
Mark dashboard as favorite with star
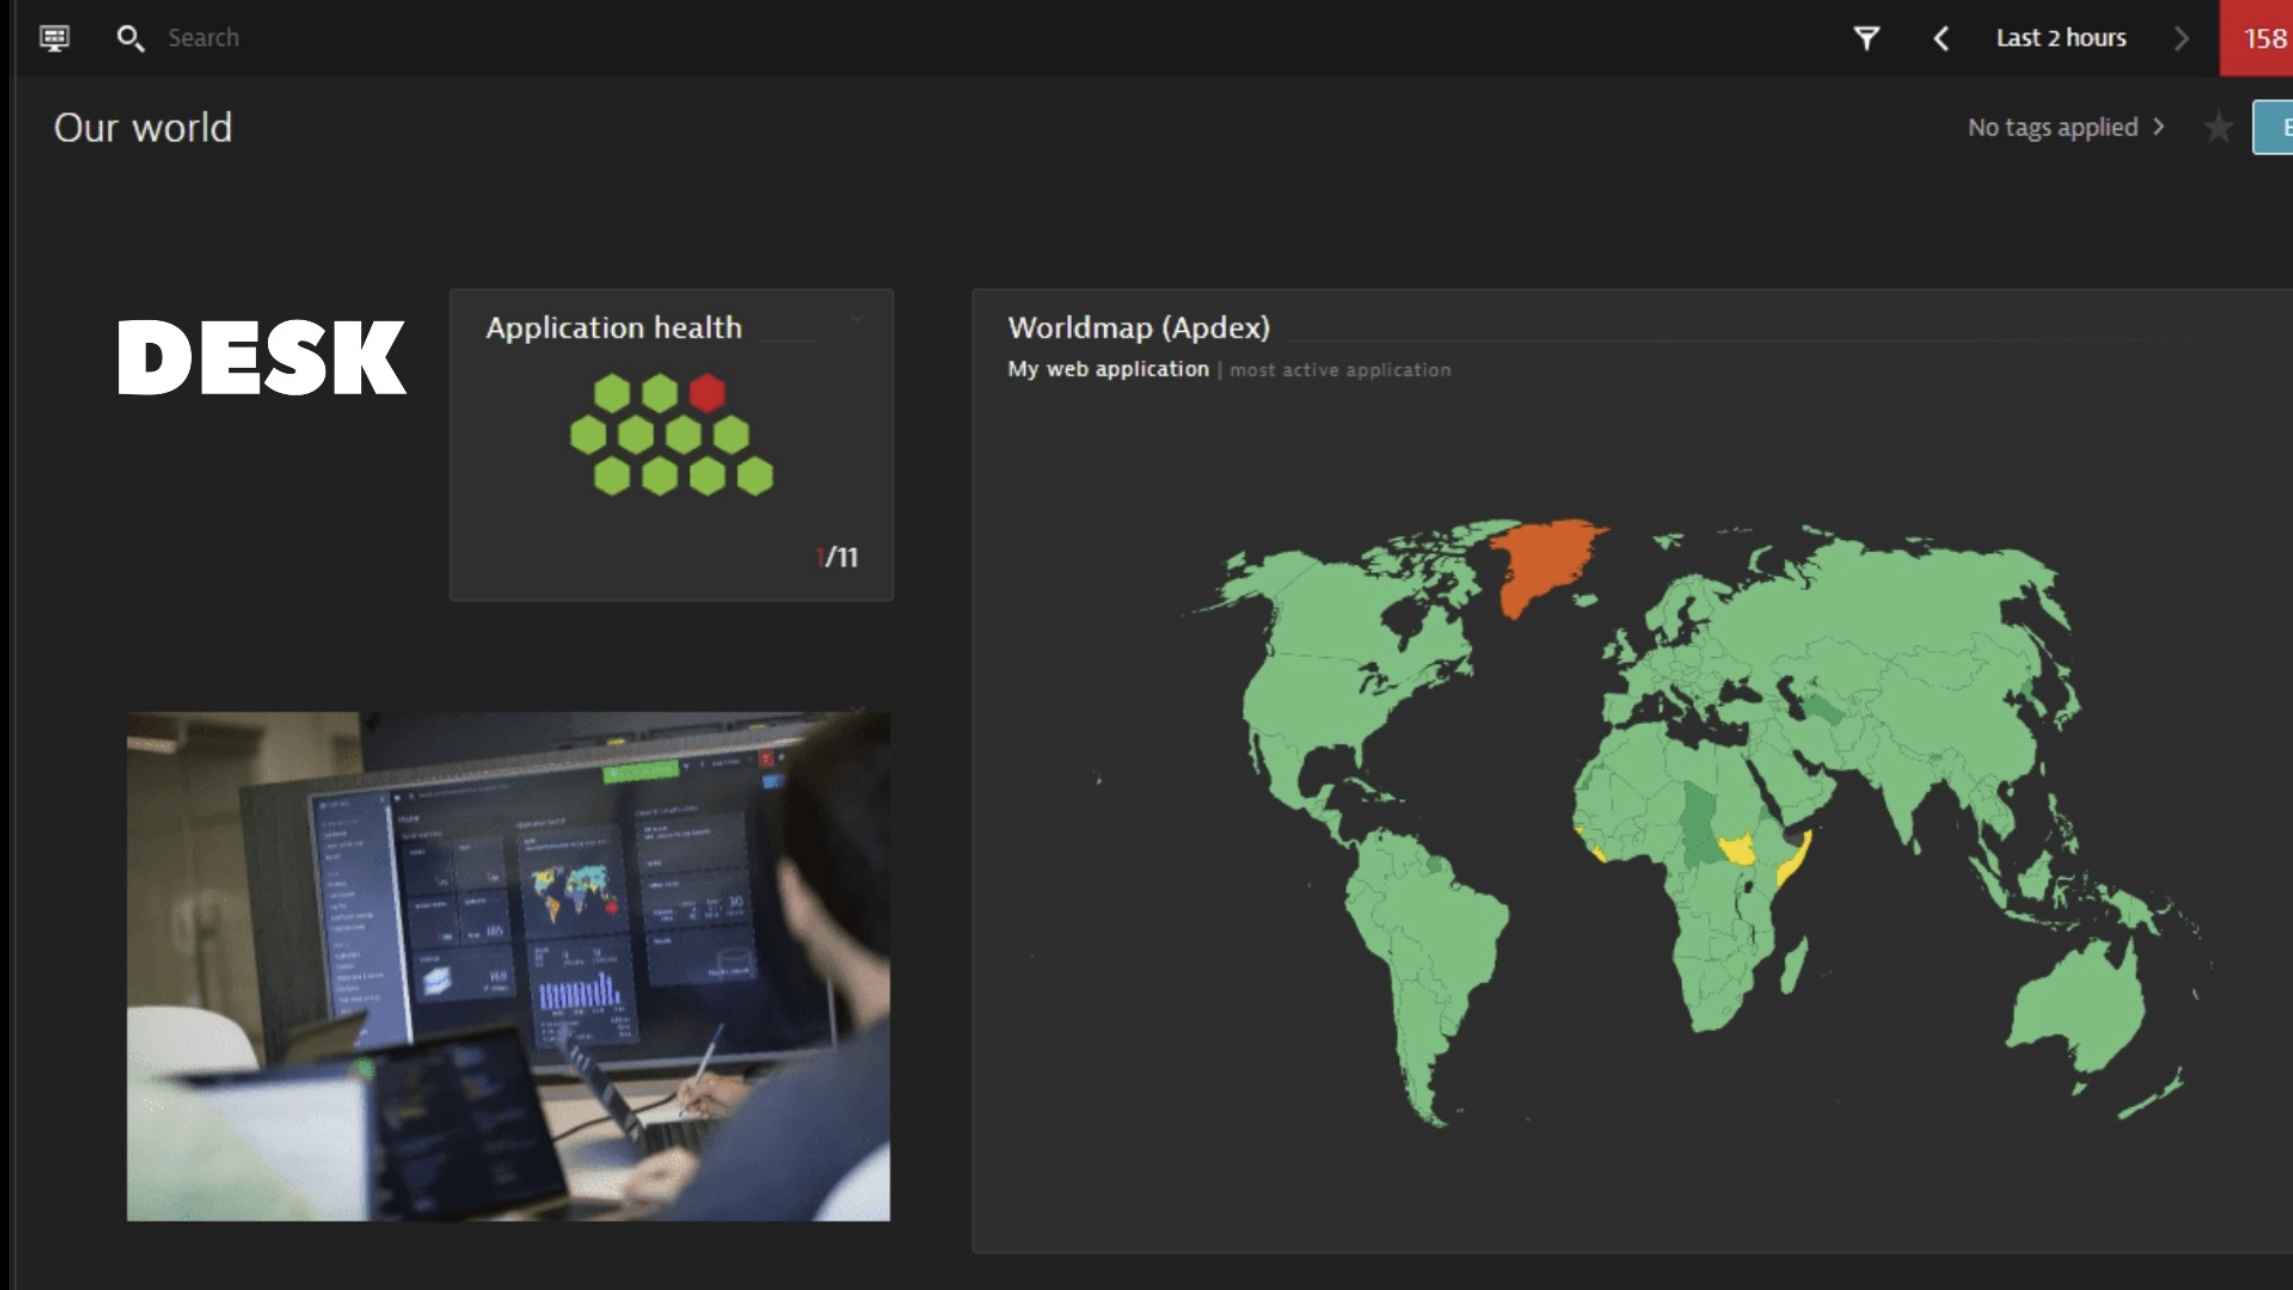(2218, 127)
